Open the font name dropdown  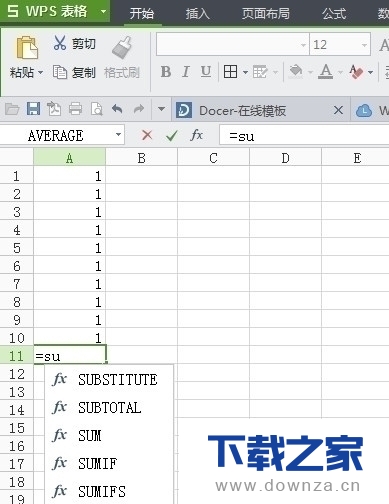tap(303, 45)
